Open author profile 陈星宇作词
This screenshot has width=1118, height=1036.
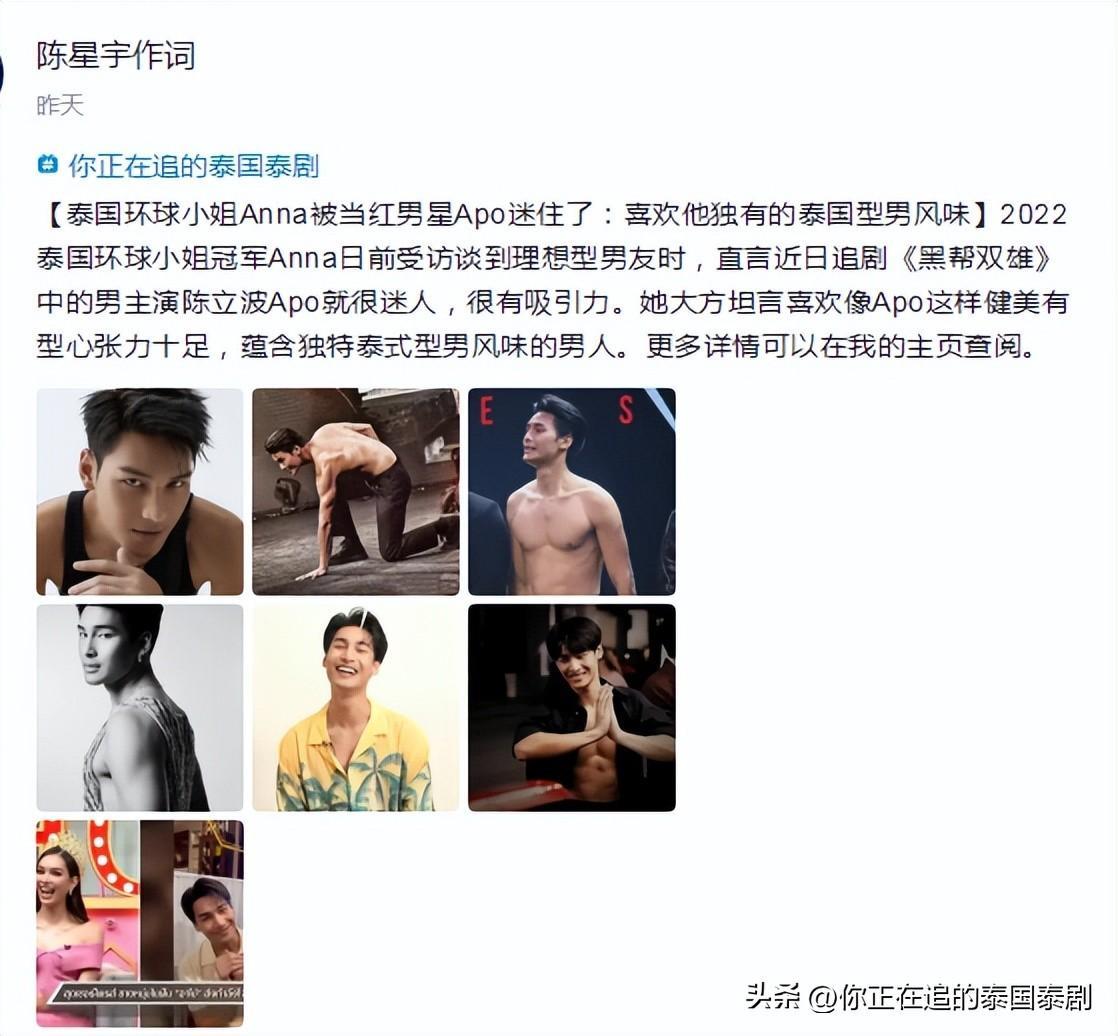click(x=116, y=56)
